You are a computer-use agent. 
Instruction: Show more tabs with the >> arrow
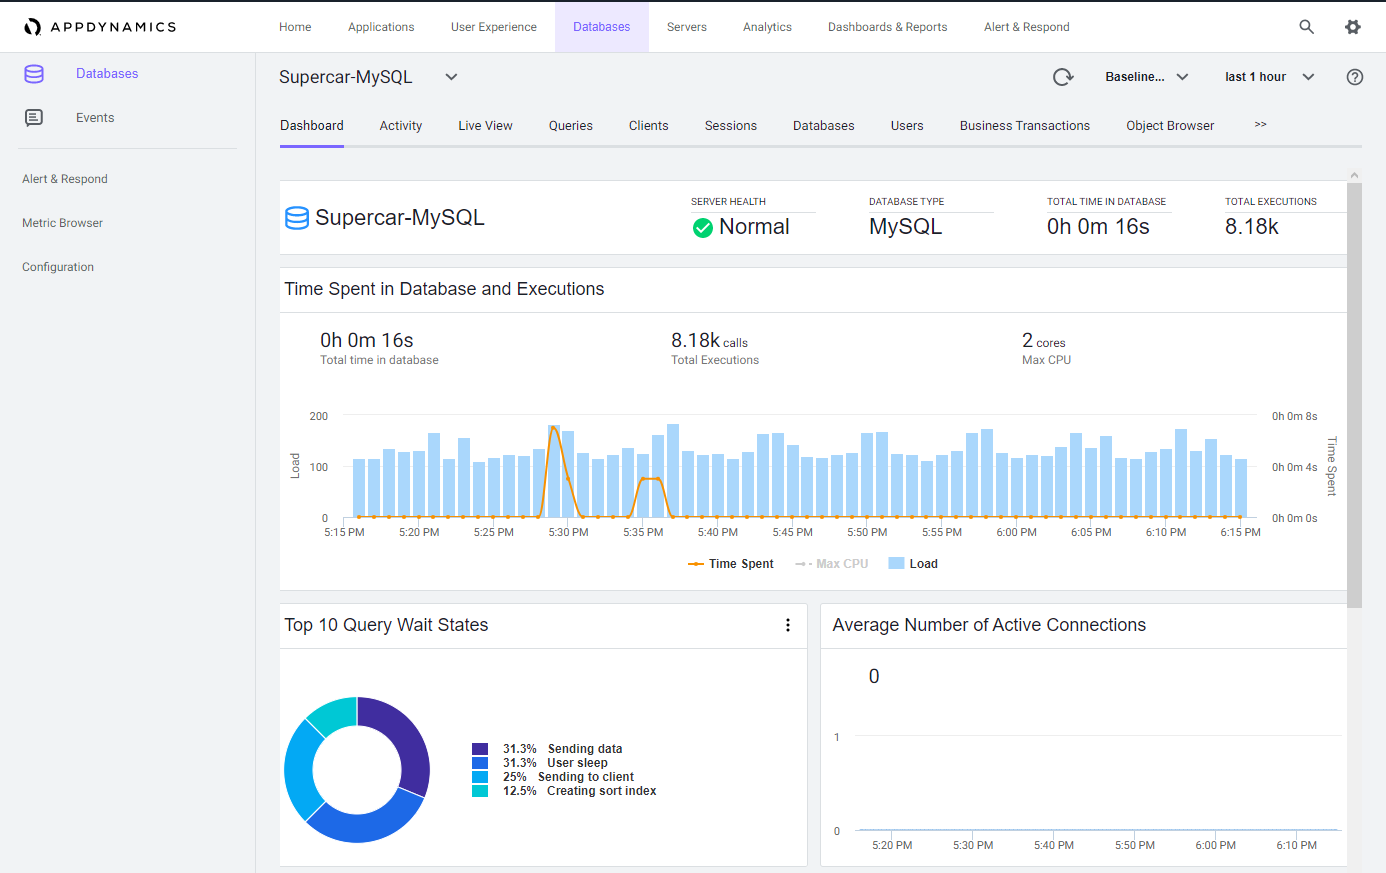(x=1260, y=125)
